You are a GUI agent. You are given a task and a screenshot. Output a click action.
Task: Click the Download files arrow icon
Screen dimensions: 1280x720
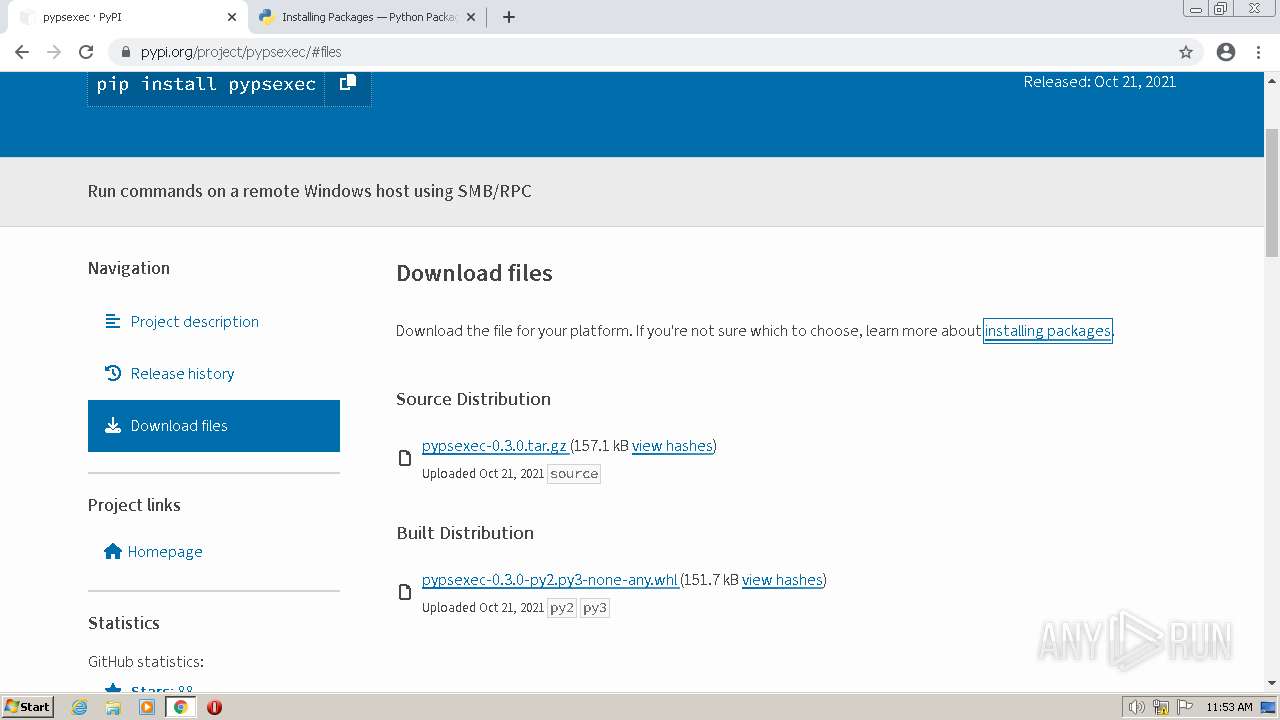tap(112, 425)
